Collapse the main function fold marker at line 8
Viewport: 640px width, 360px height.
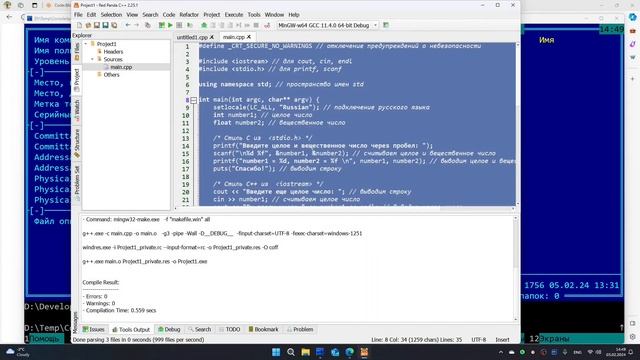pos(193,100)
